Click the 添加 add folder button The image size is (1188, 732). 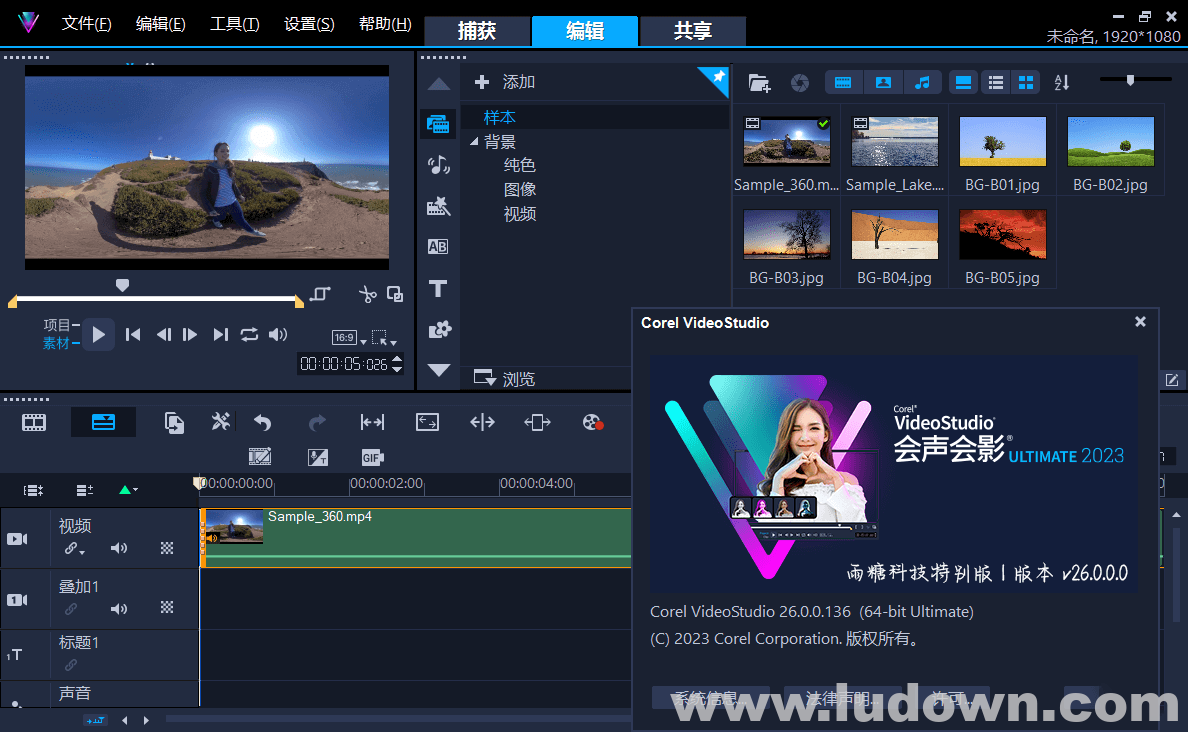click(505, 82)
